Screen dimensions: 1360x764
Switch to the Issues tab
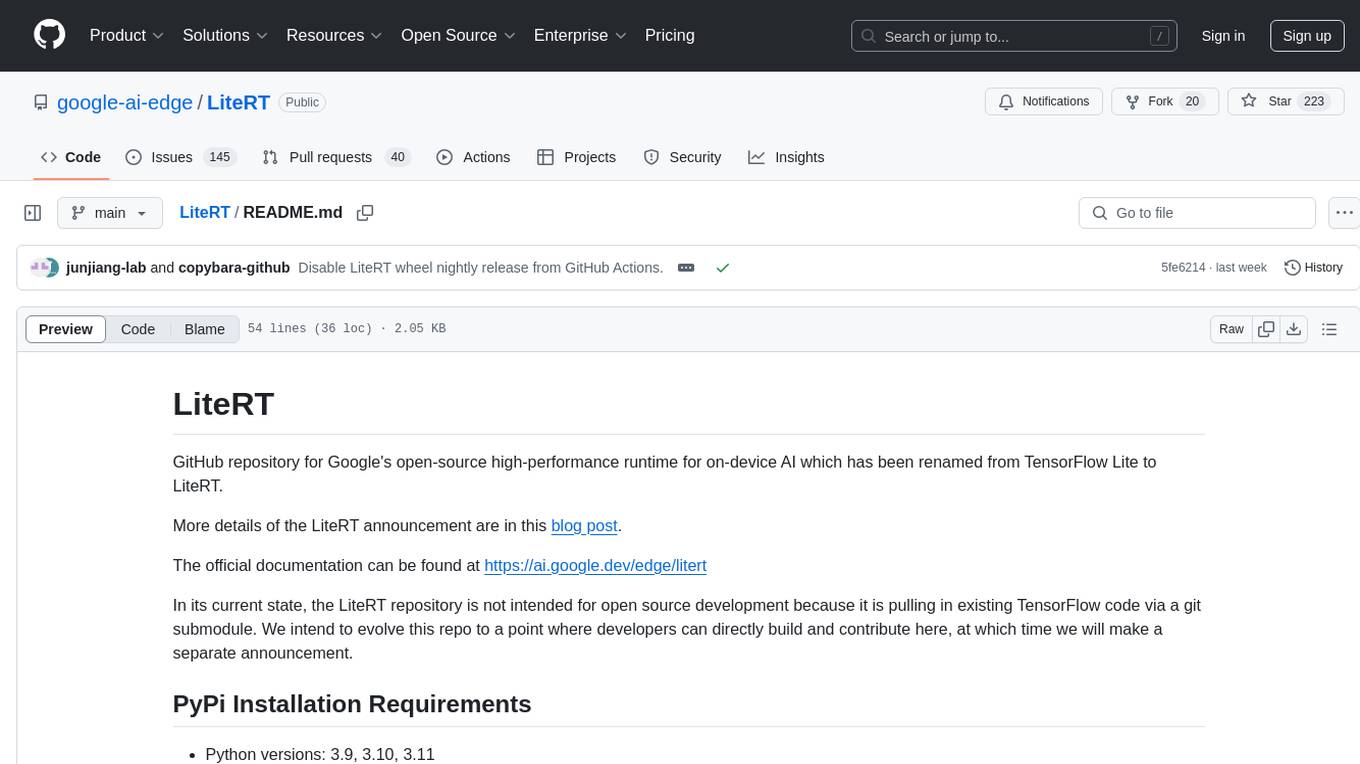(180, 157)
